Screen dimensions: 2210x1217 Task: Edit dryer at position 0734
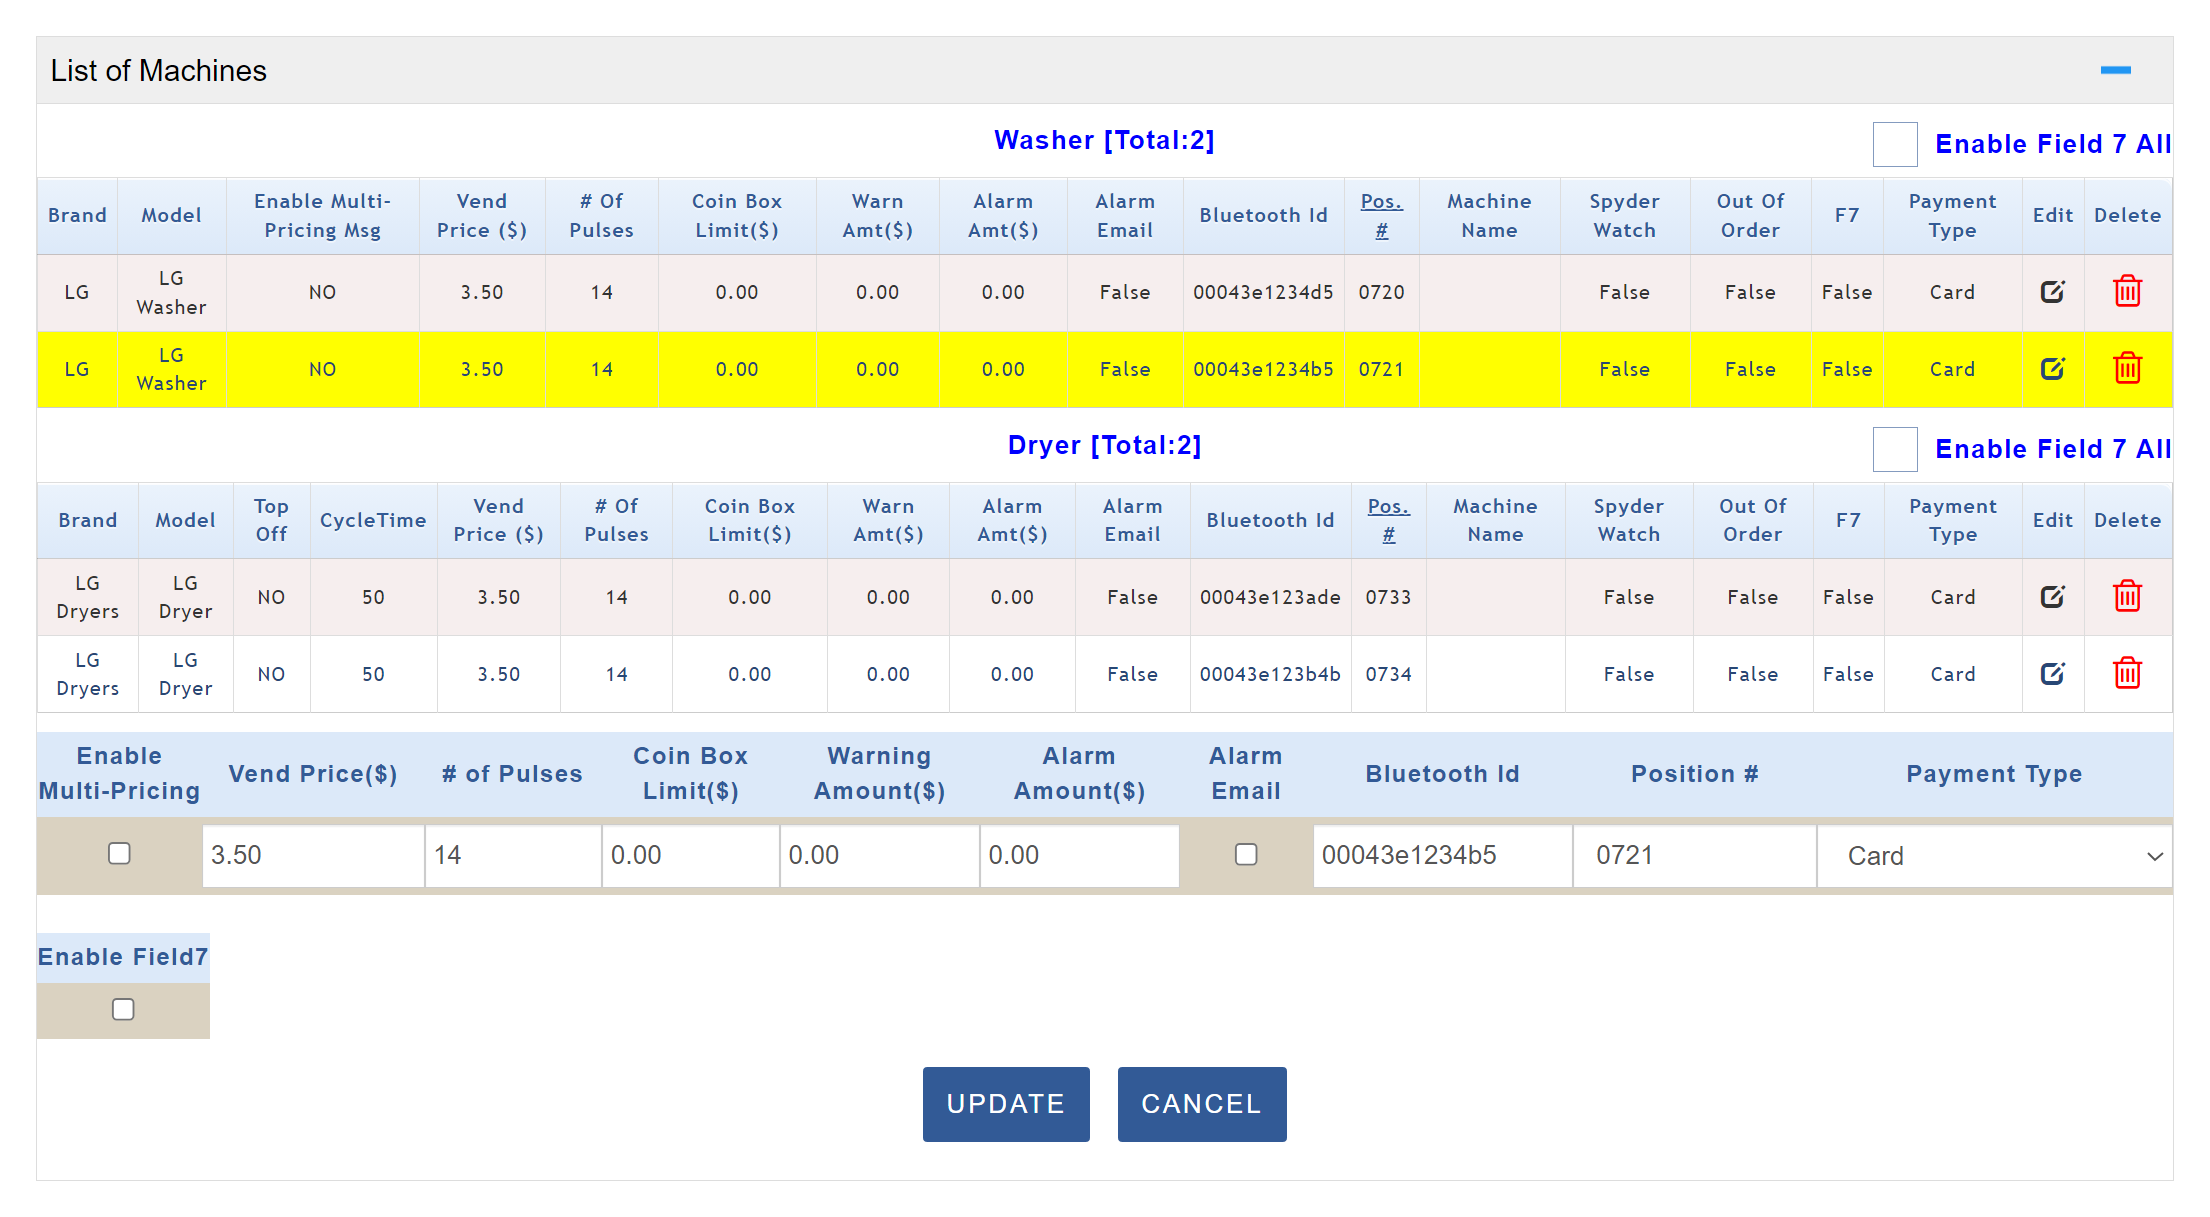click(x=2052, y=674)
